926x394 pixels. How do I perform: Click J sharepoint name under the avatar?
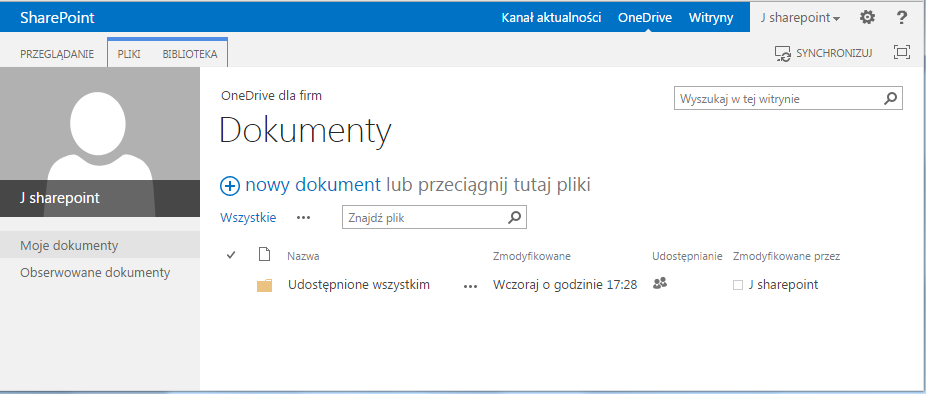[60, 198]
